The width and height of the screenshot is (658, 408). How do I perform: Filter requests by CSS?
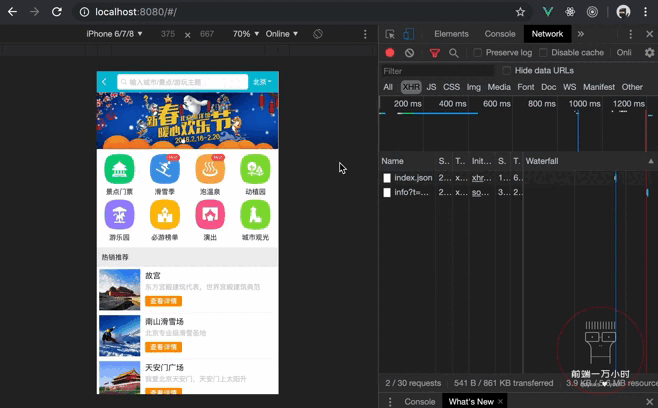452,87
